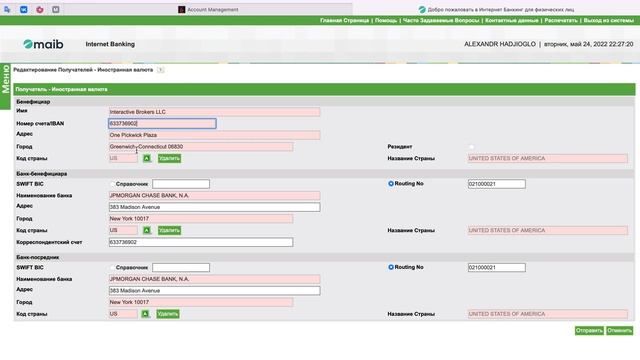
Task: Switch to the Account Management tab
Action: (x=208, y=9)
